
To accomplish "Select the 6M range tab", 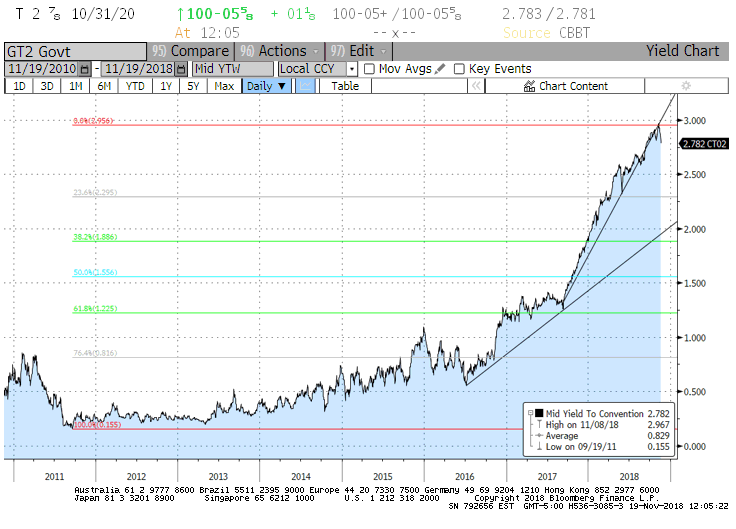I will click(x=104, y=86).
